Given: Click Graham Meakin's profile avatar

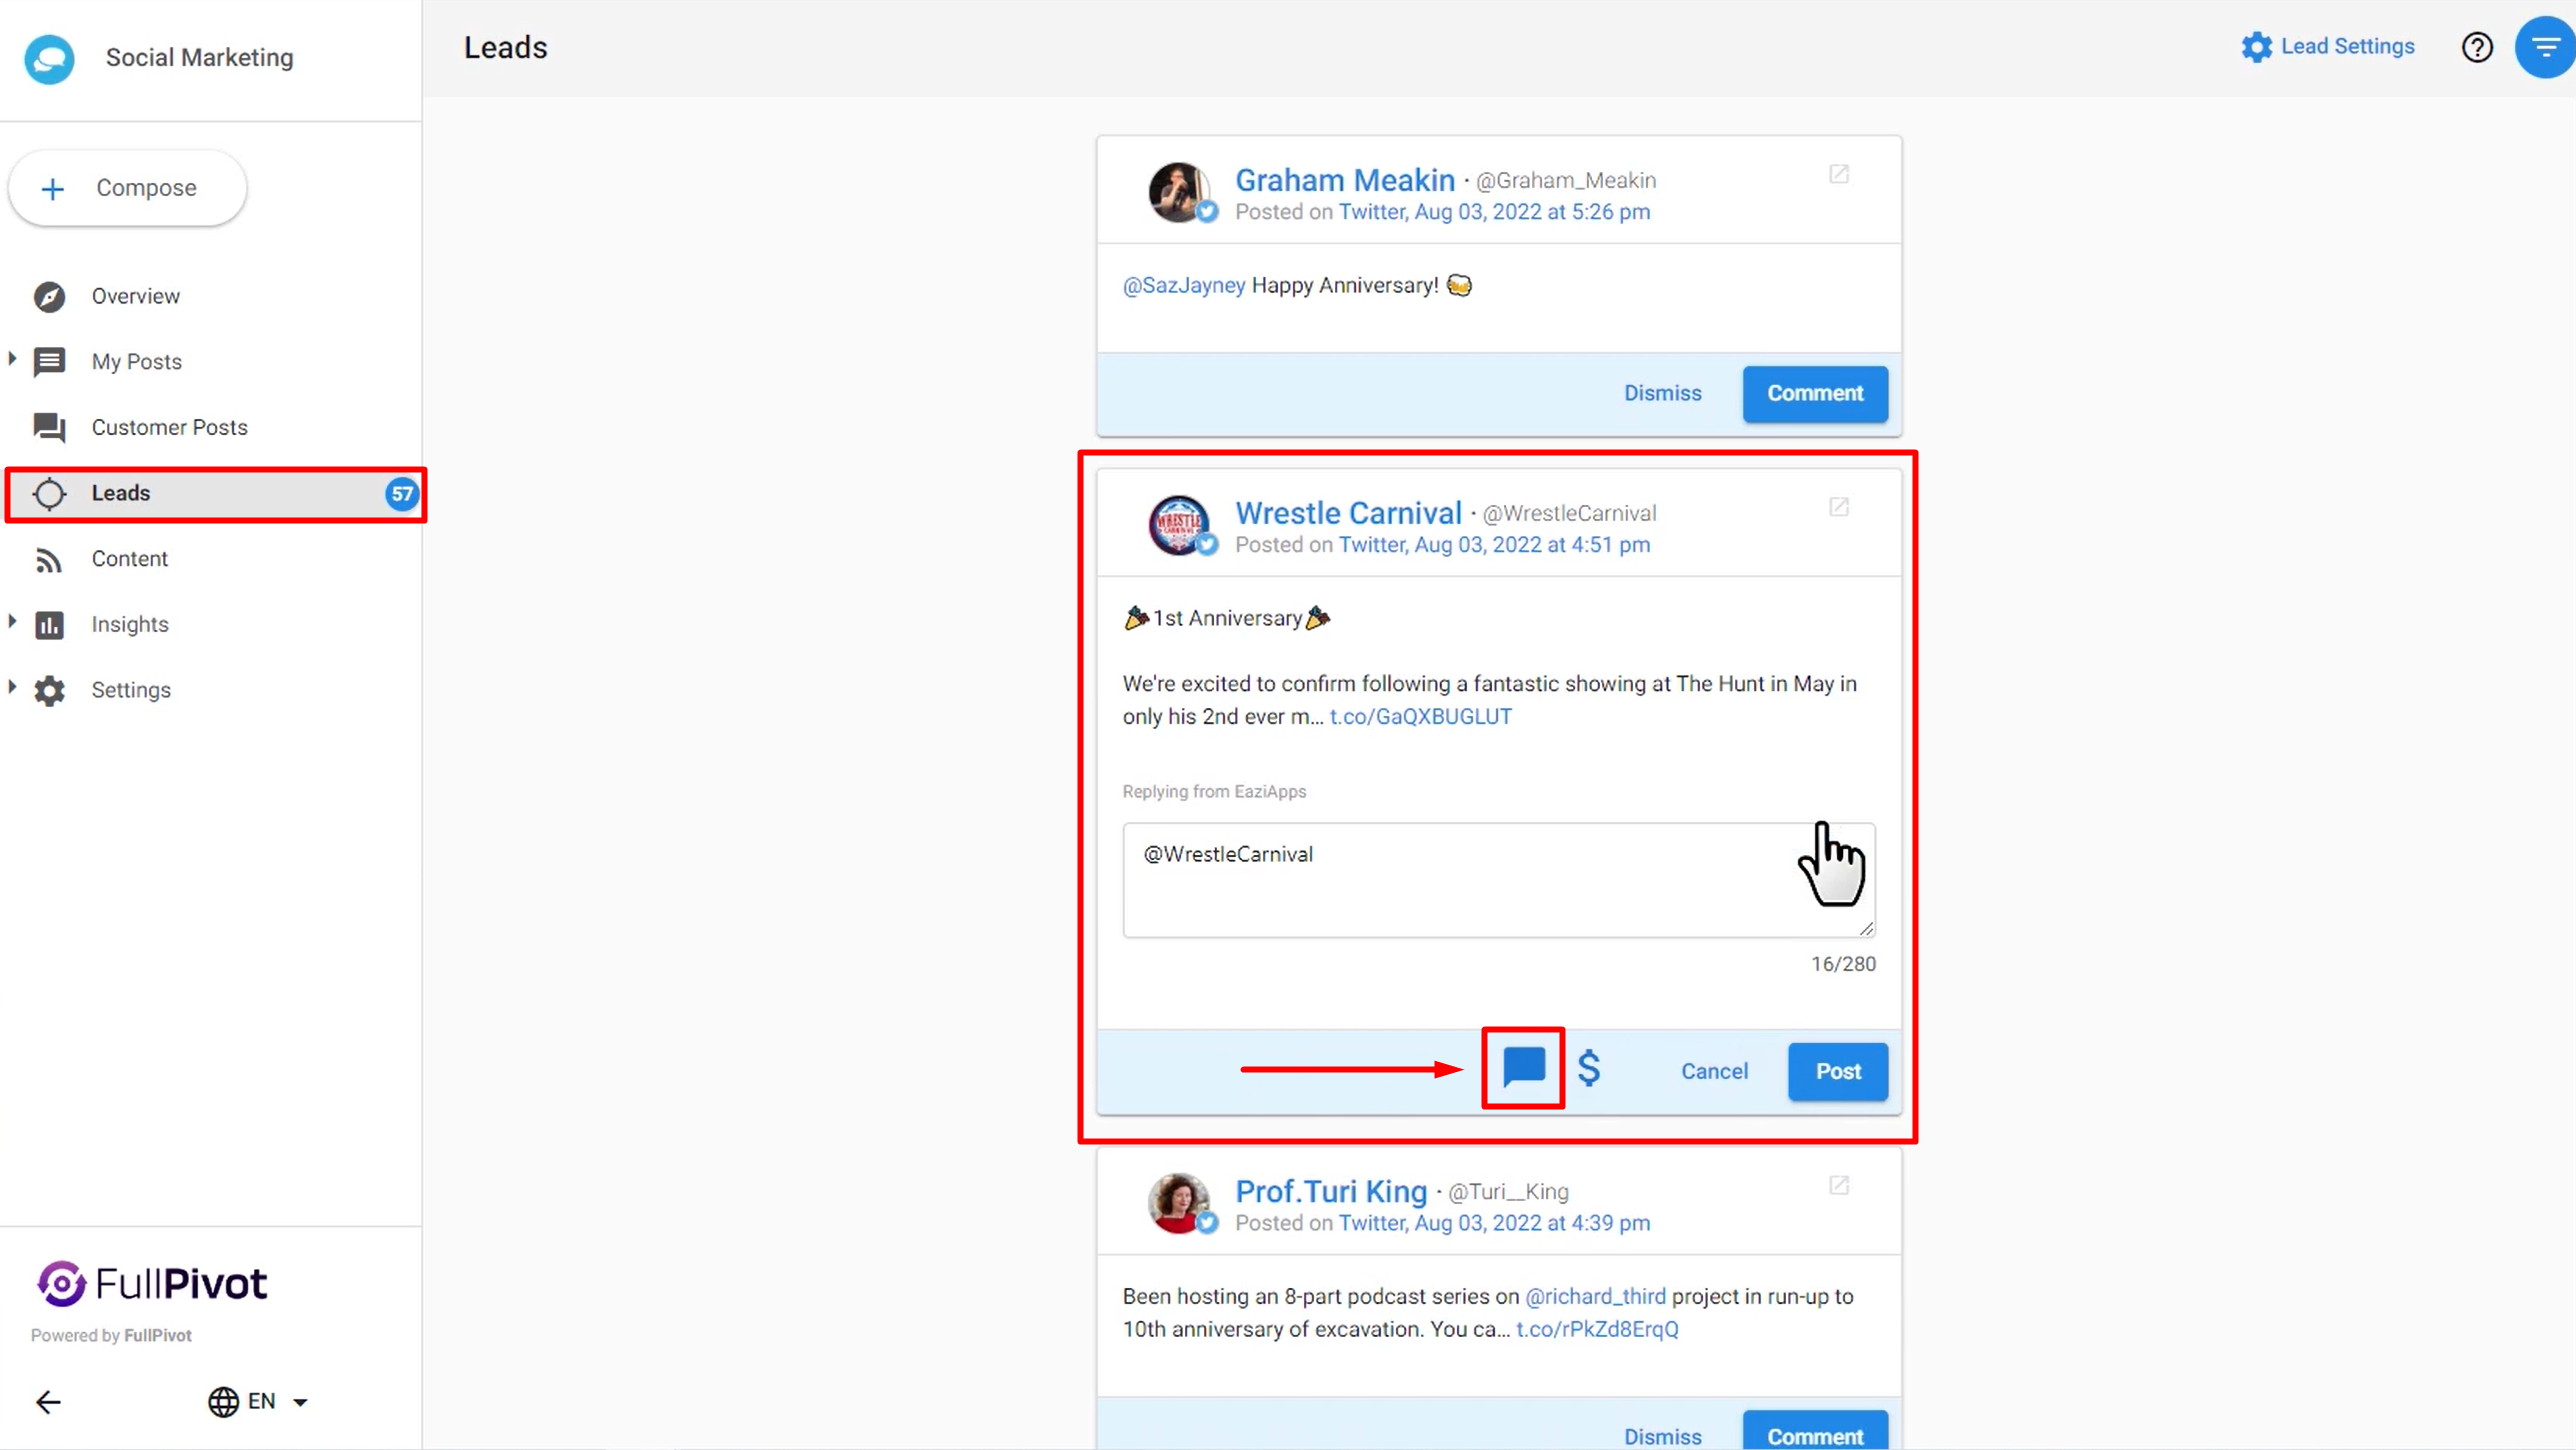Looking at the screenshot, I should [x=1179, y=192].
